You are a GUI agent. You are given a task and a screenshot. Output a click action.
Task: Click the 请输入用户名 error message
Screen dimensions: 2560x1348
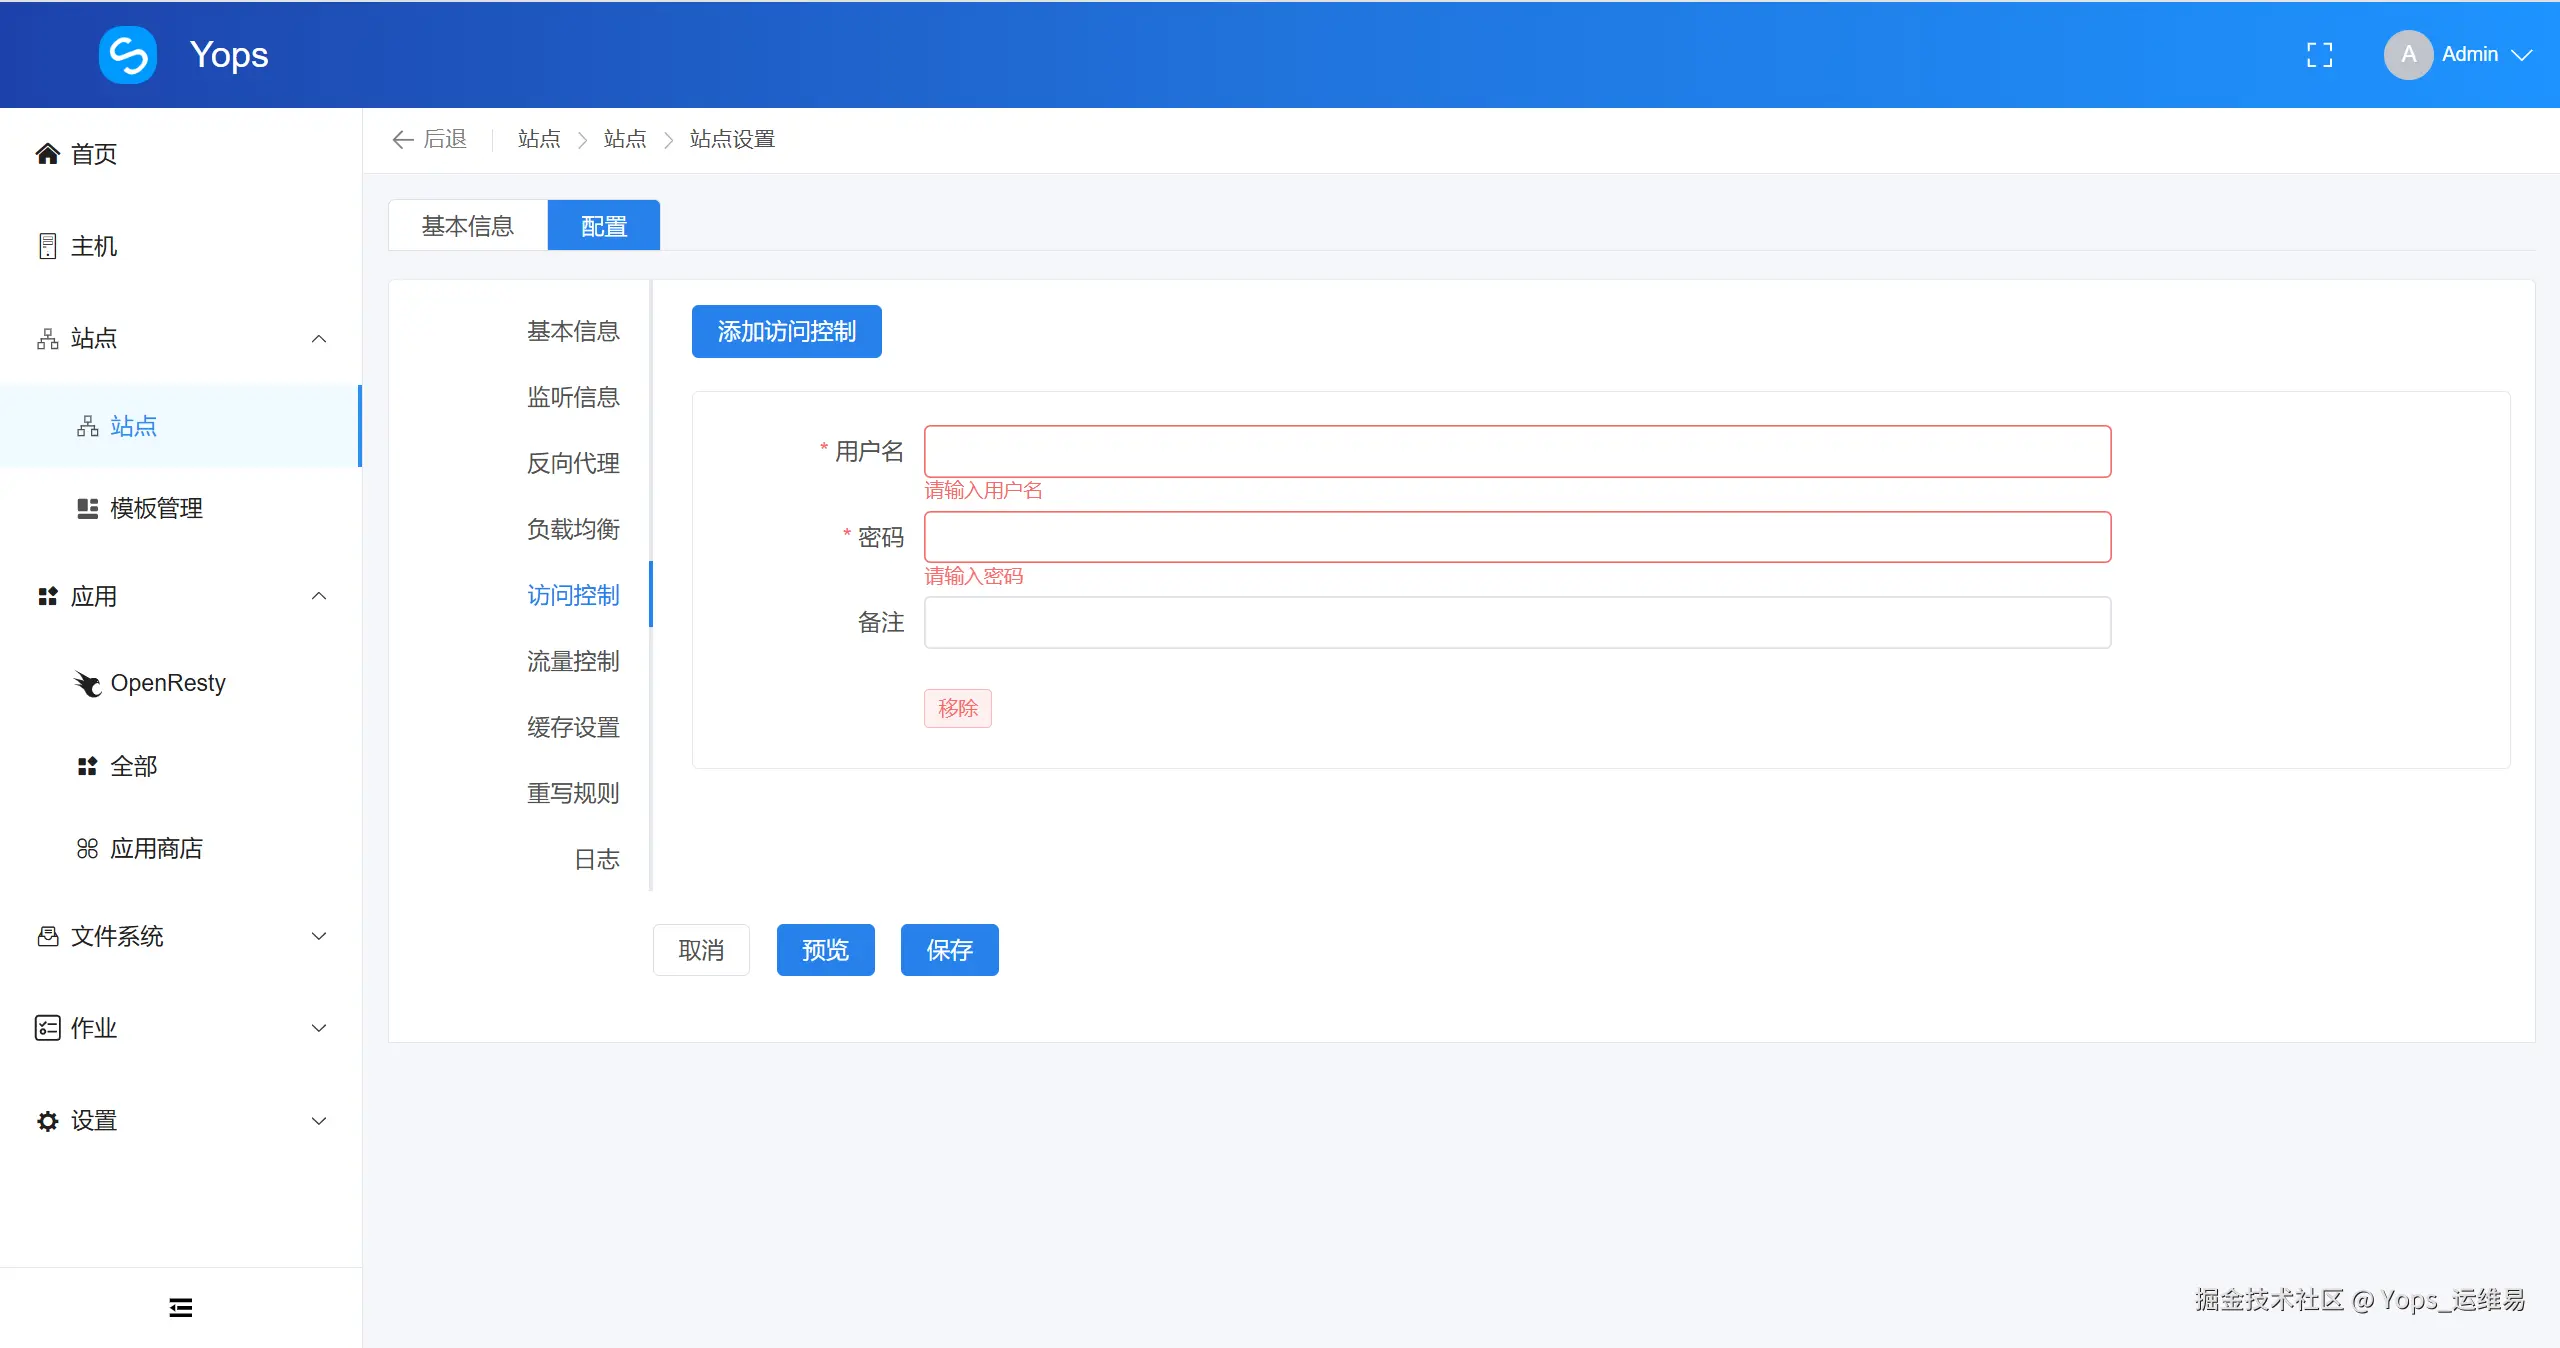pyautogui.click(x=983, y=490)
